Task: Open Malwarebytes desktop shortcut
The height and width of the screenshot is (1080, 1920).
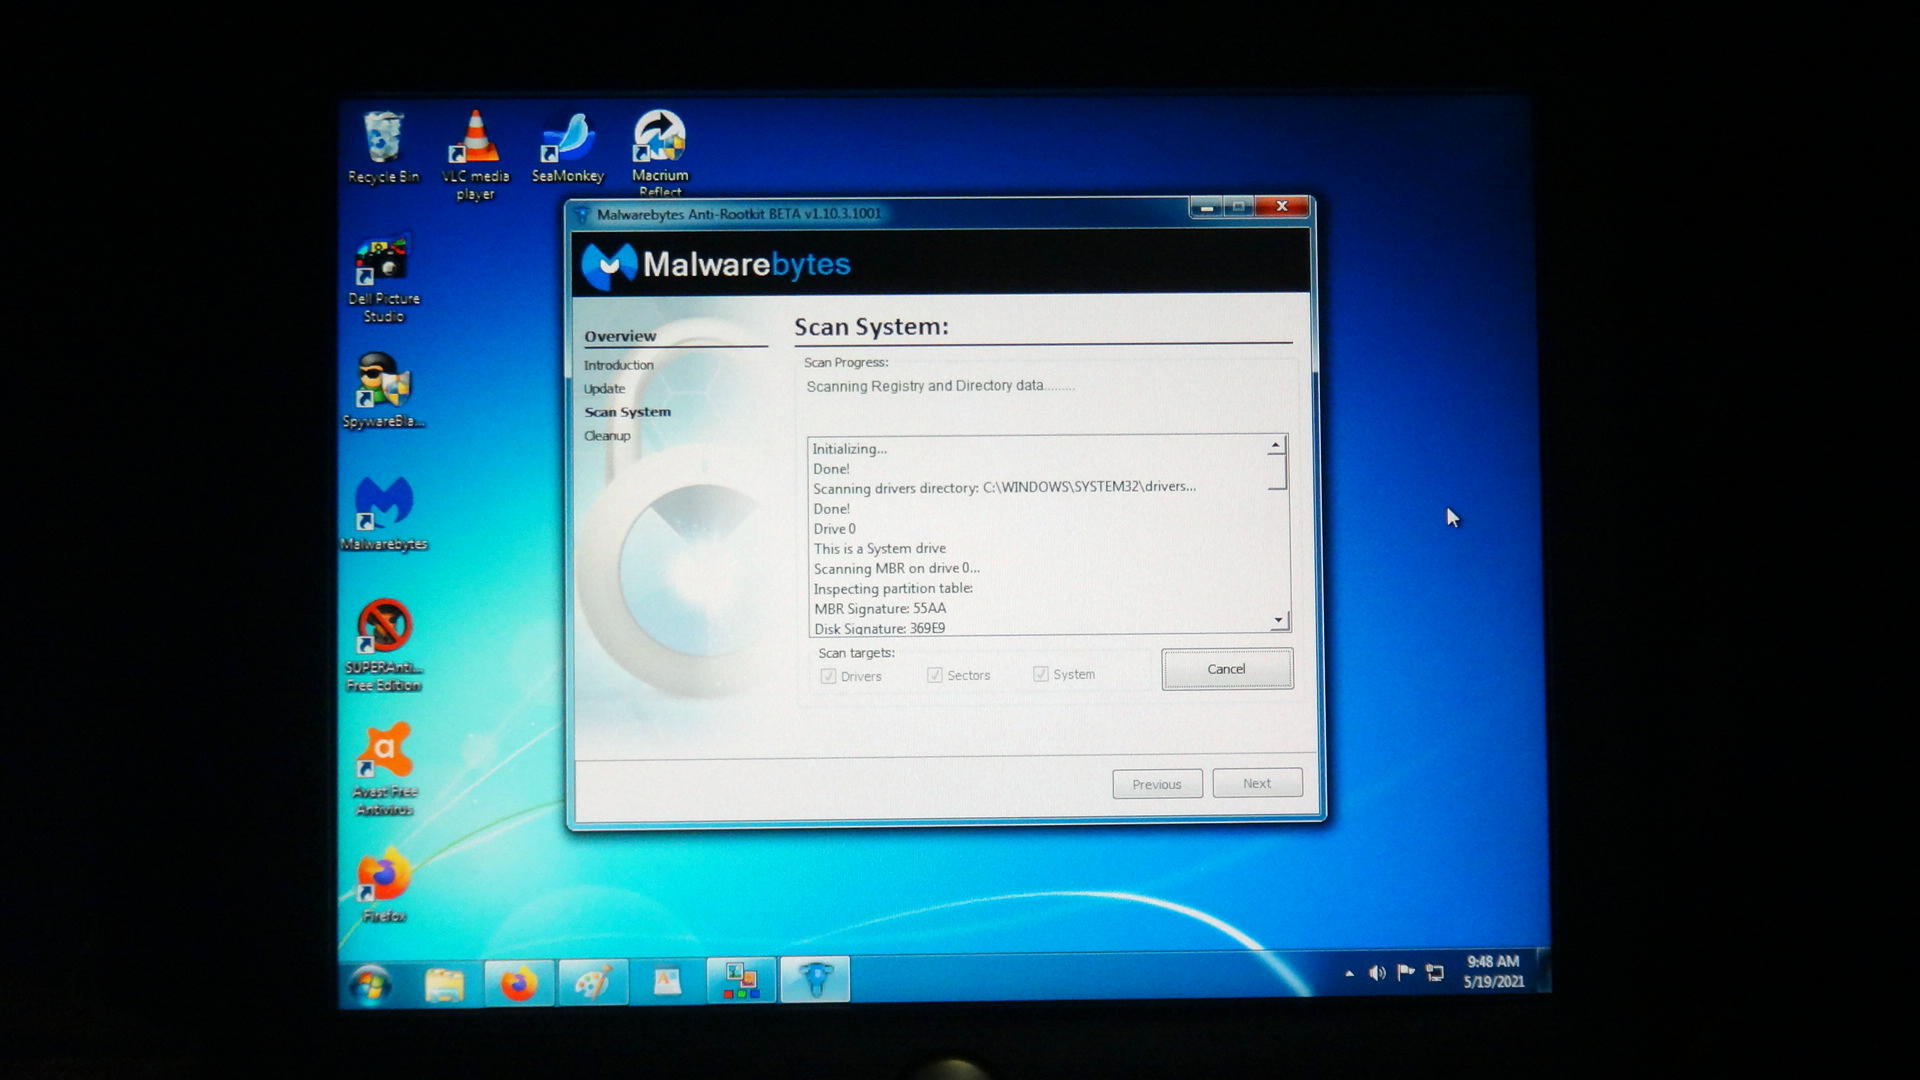Action: tap(384, 514)
